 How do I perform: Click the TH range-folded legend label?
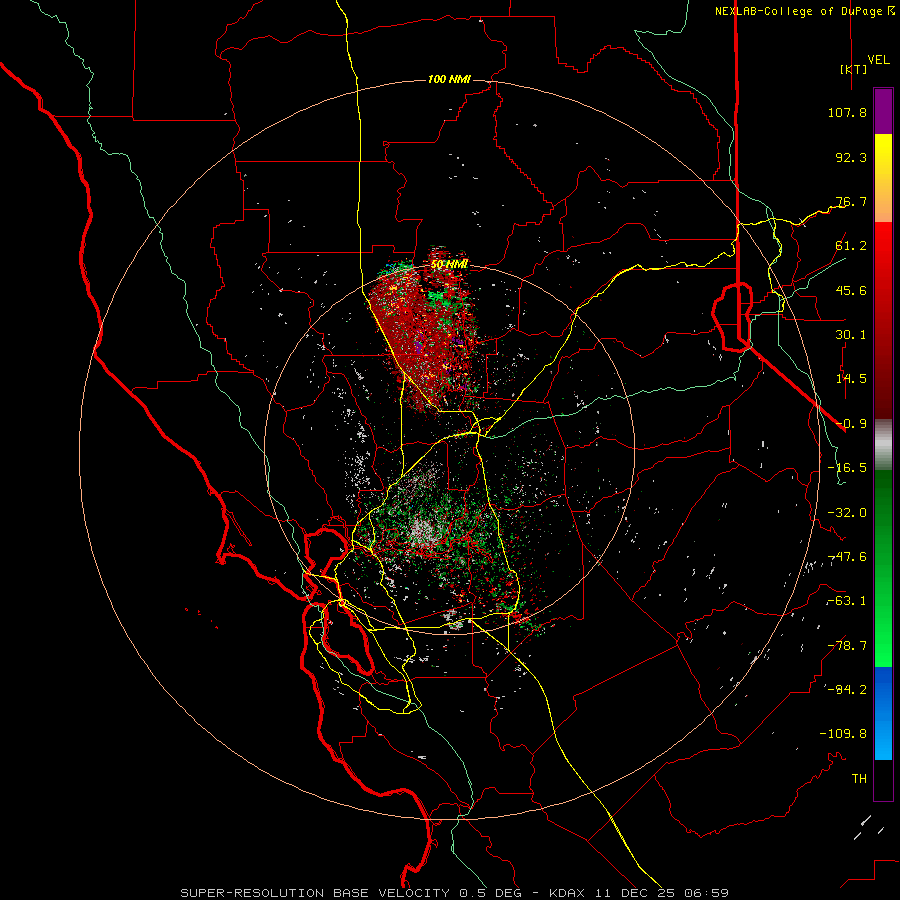(859, 779)
